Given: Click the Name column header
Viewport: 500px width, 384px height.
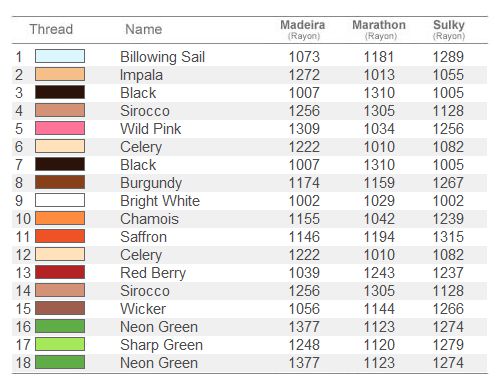Looking at the screenshot, I should tap(144, 29).
